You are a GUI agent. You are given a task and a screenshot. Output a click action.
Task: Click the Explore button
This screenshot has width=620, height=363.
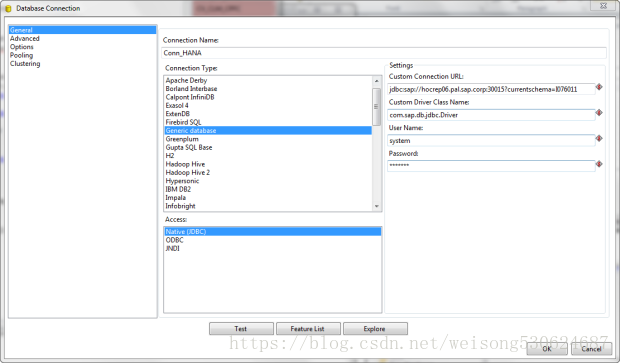(x=375, y=329)
